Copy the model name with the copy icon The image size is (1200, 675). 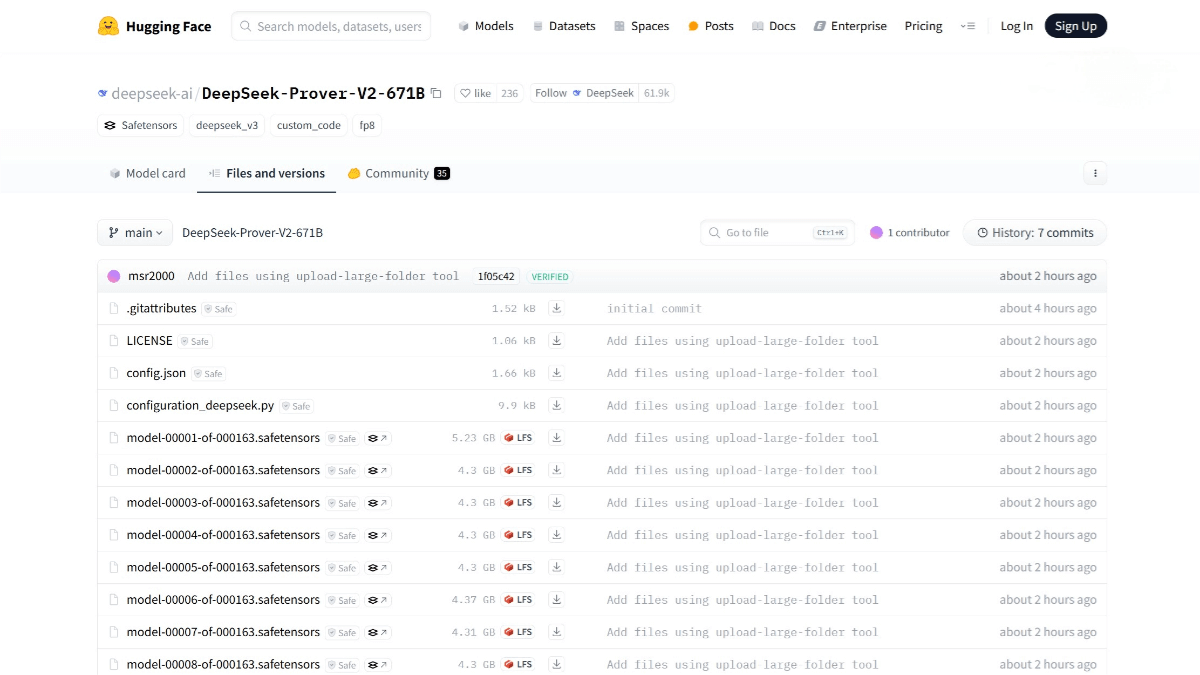pos(436,93)
